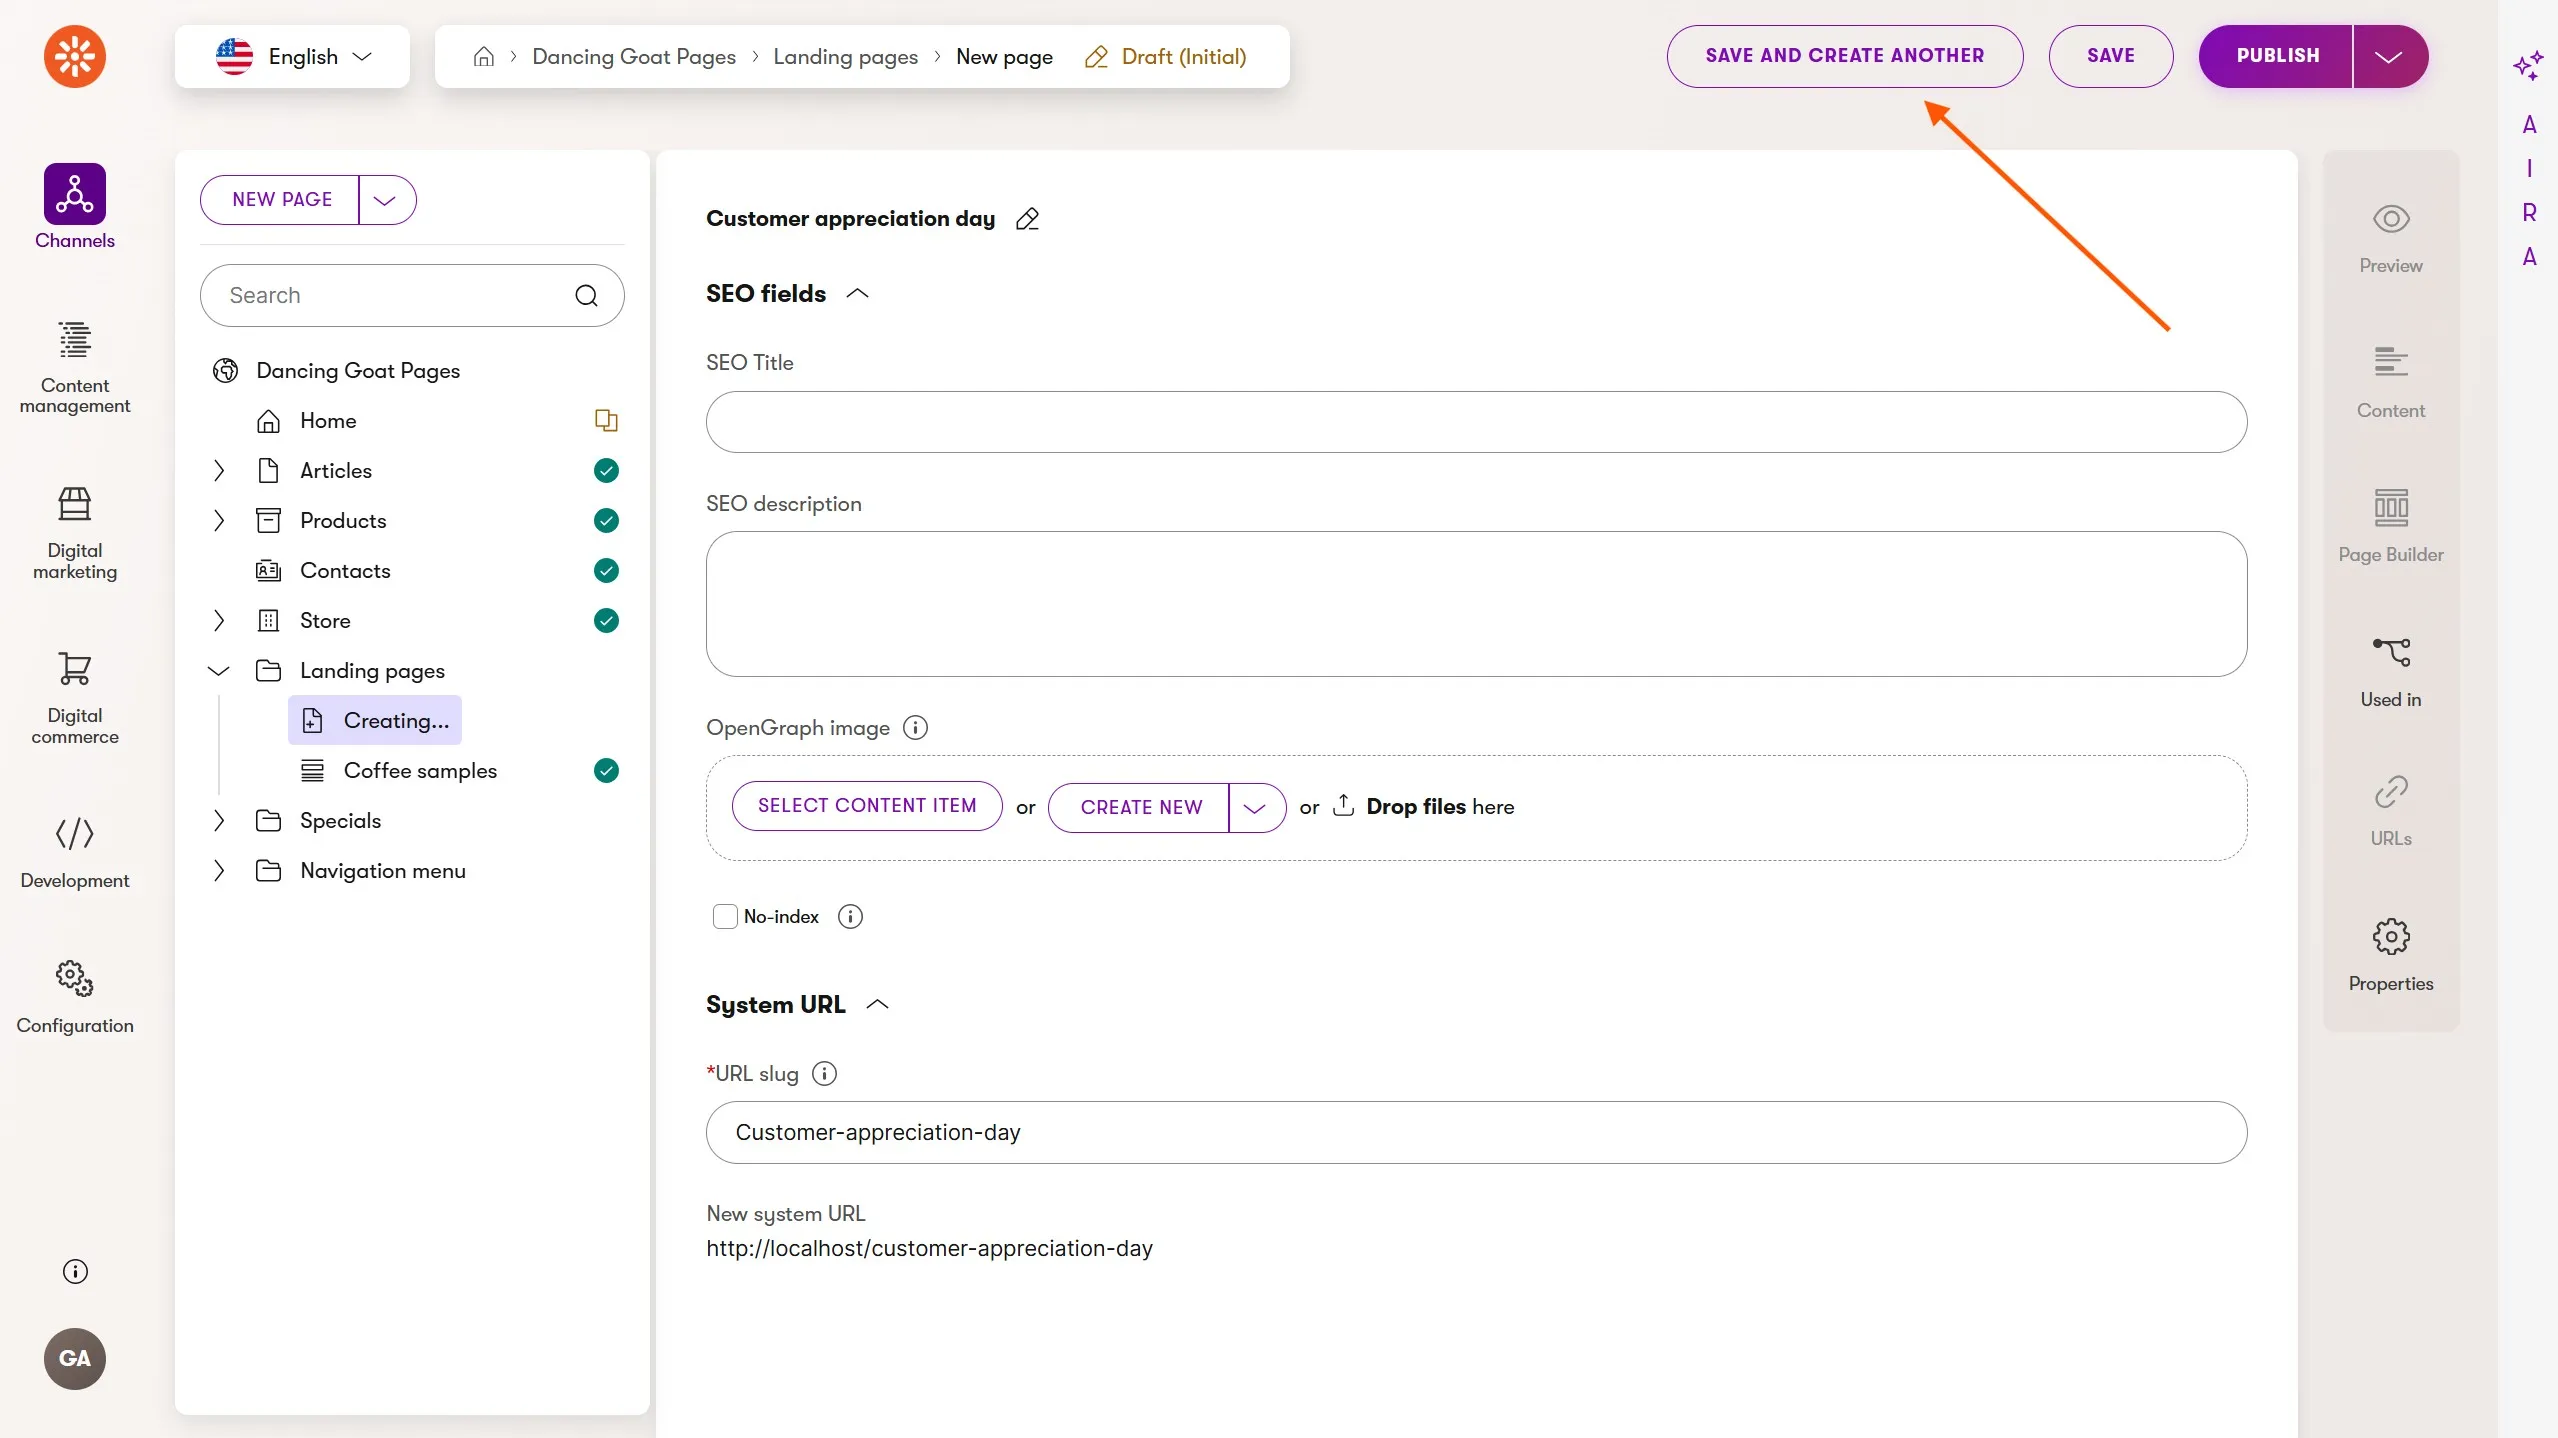Image resolution: width=2558 pixels, height=1438 pixels.
Task: Click the Home page multi-window icon
Action: pos(606,421)
